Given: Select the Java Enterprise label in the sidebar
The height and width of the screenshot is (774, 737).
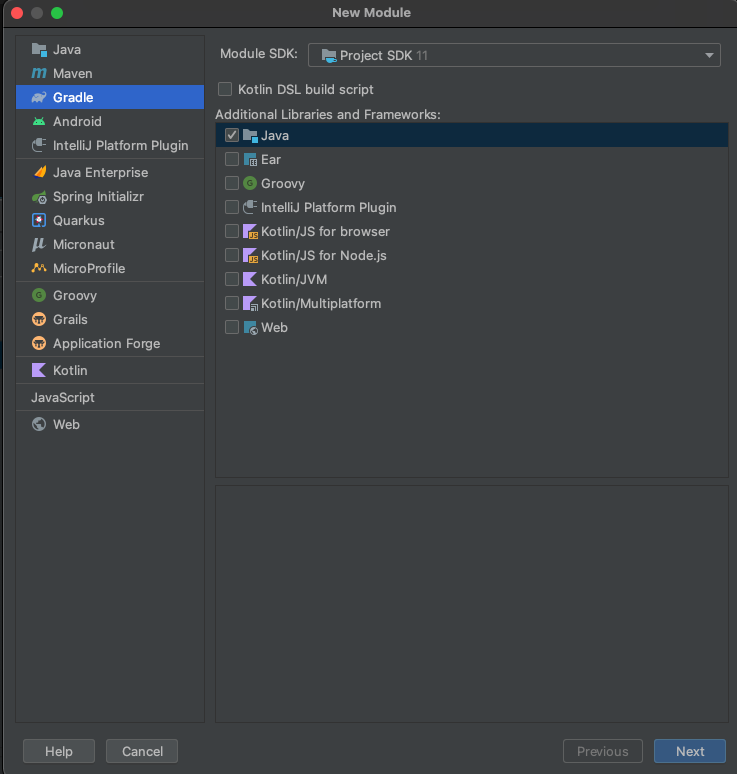Looking at the screenshot, I should 101,172.
